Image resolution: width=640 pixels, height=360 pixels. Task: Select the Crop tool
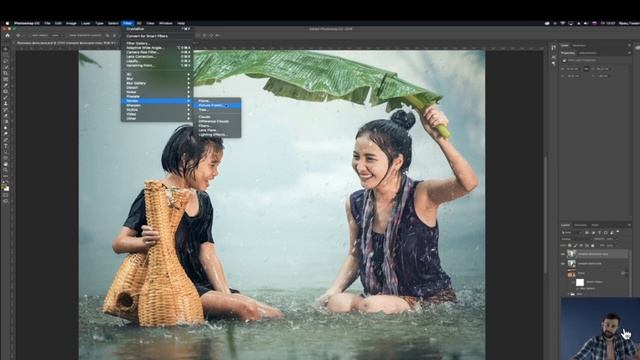point(6,73)
